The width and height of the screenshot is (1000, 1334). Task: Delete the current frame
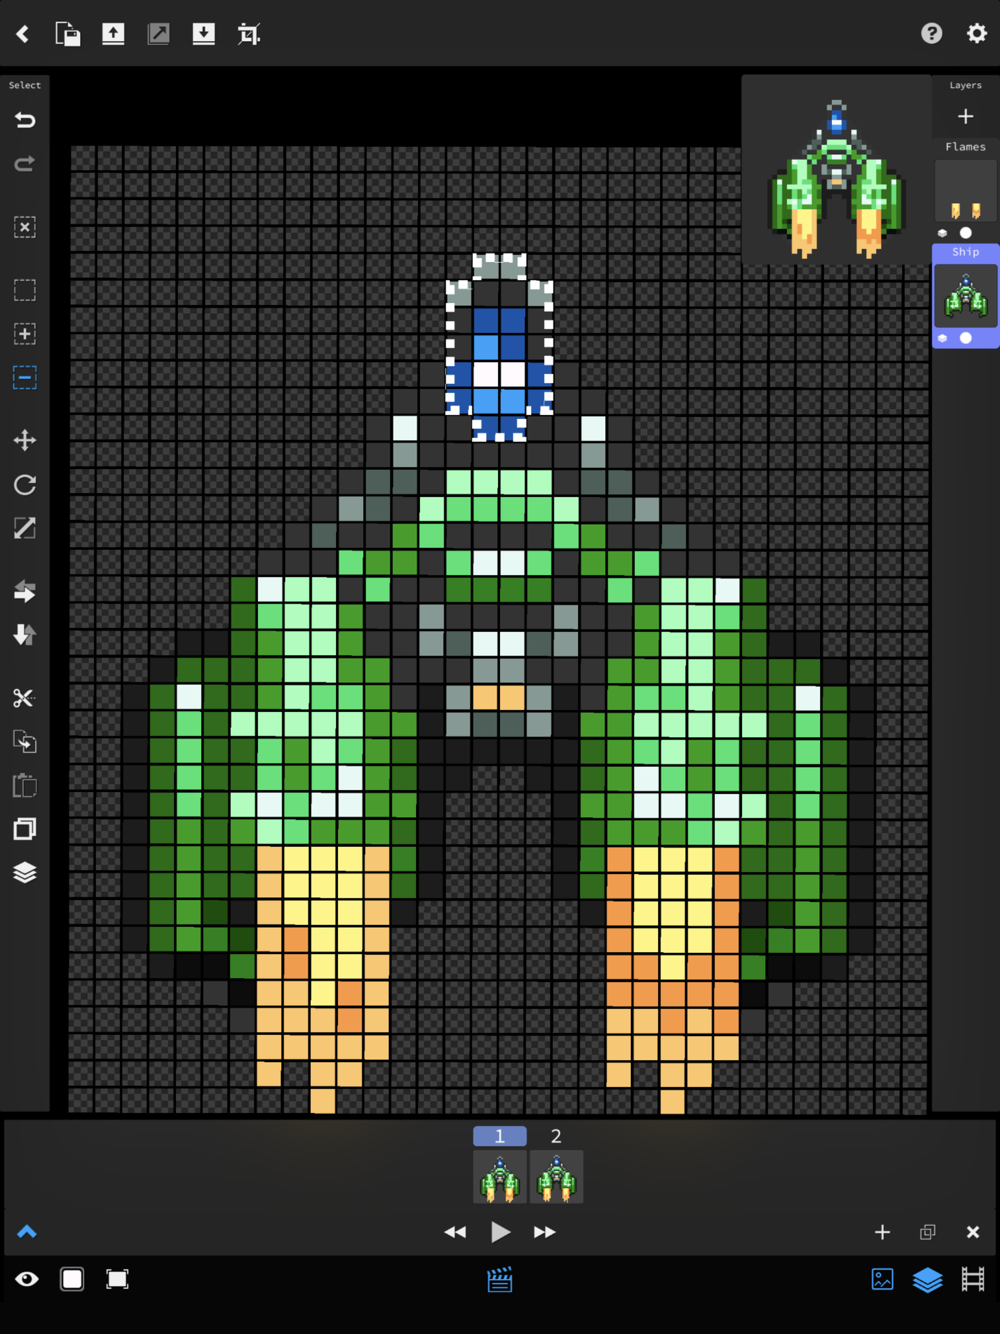(973, 1232)
